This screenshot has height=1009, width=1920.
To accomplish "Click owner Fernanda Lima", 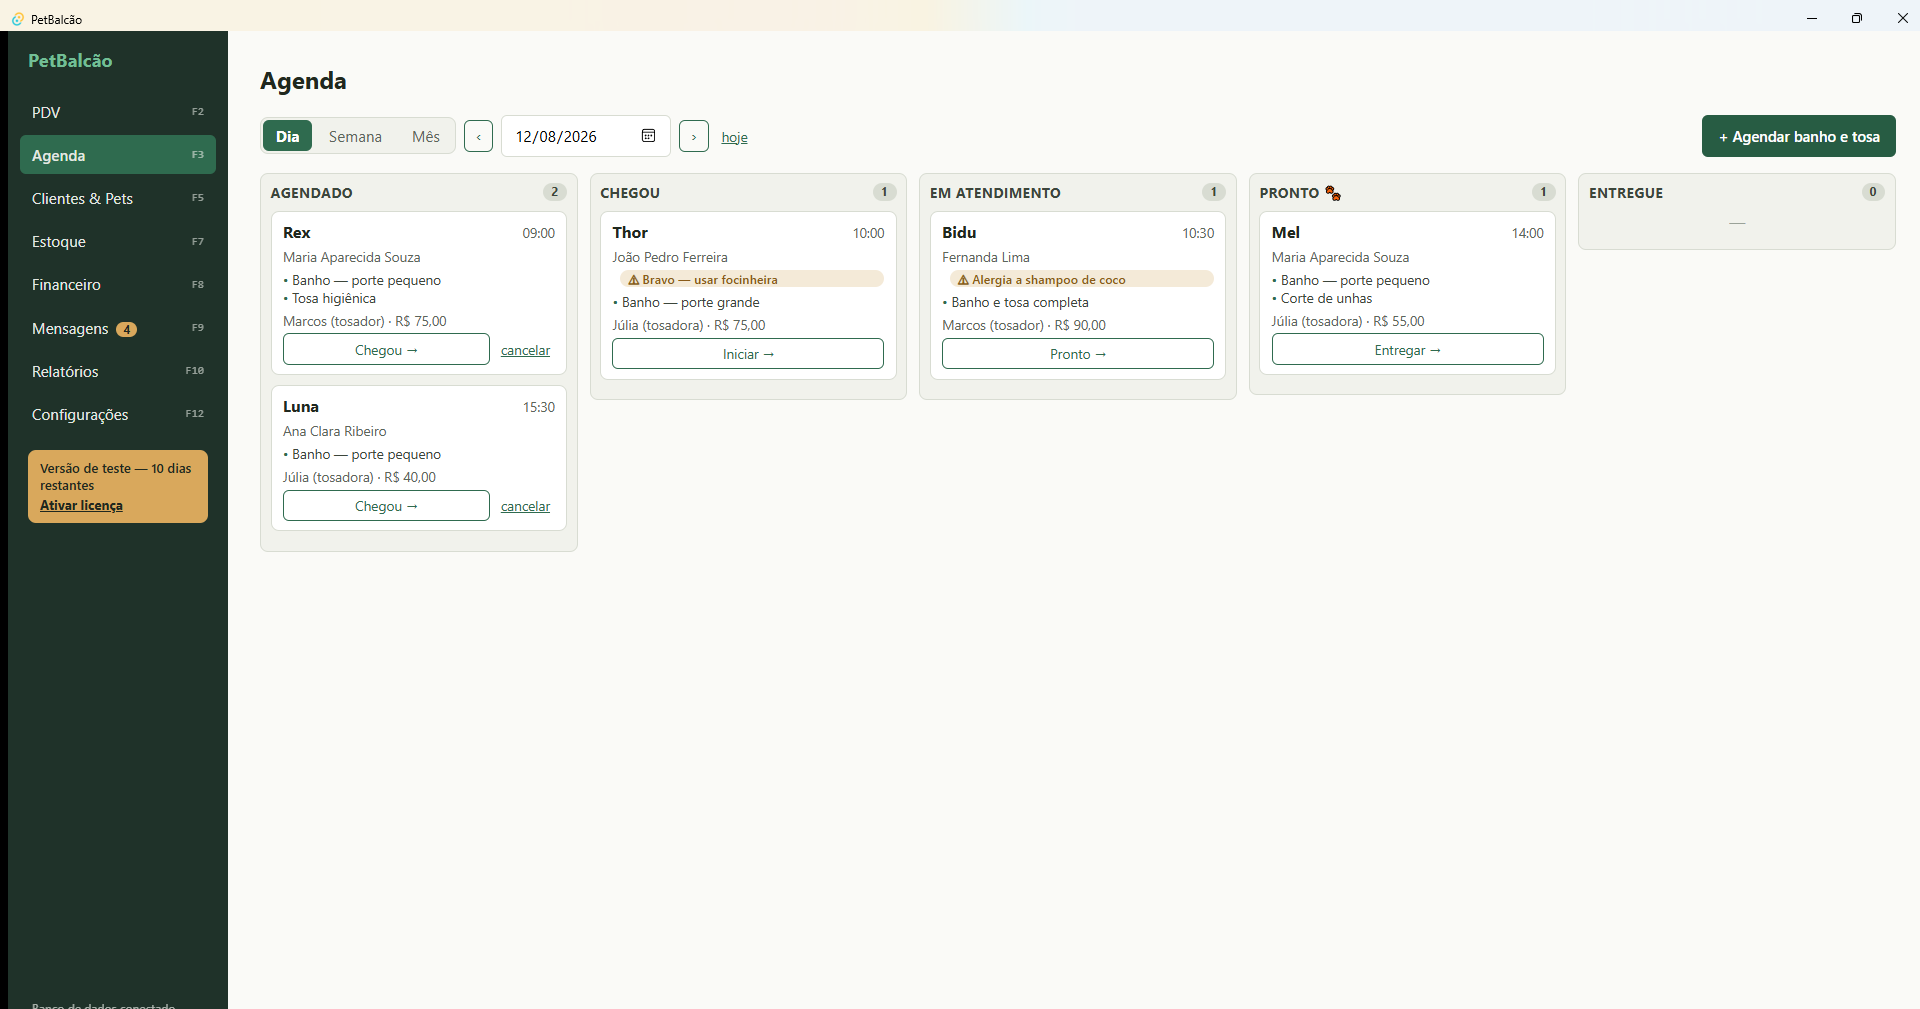I will [x=986, y=257].
